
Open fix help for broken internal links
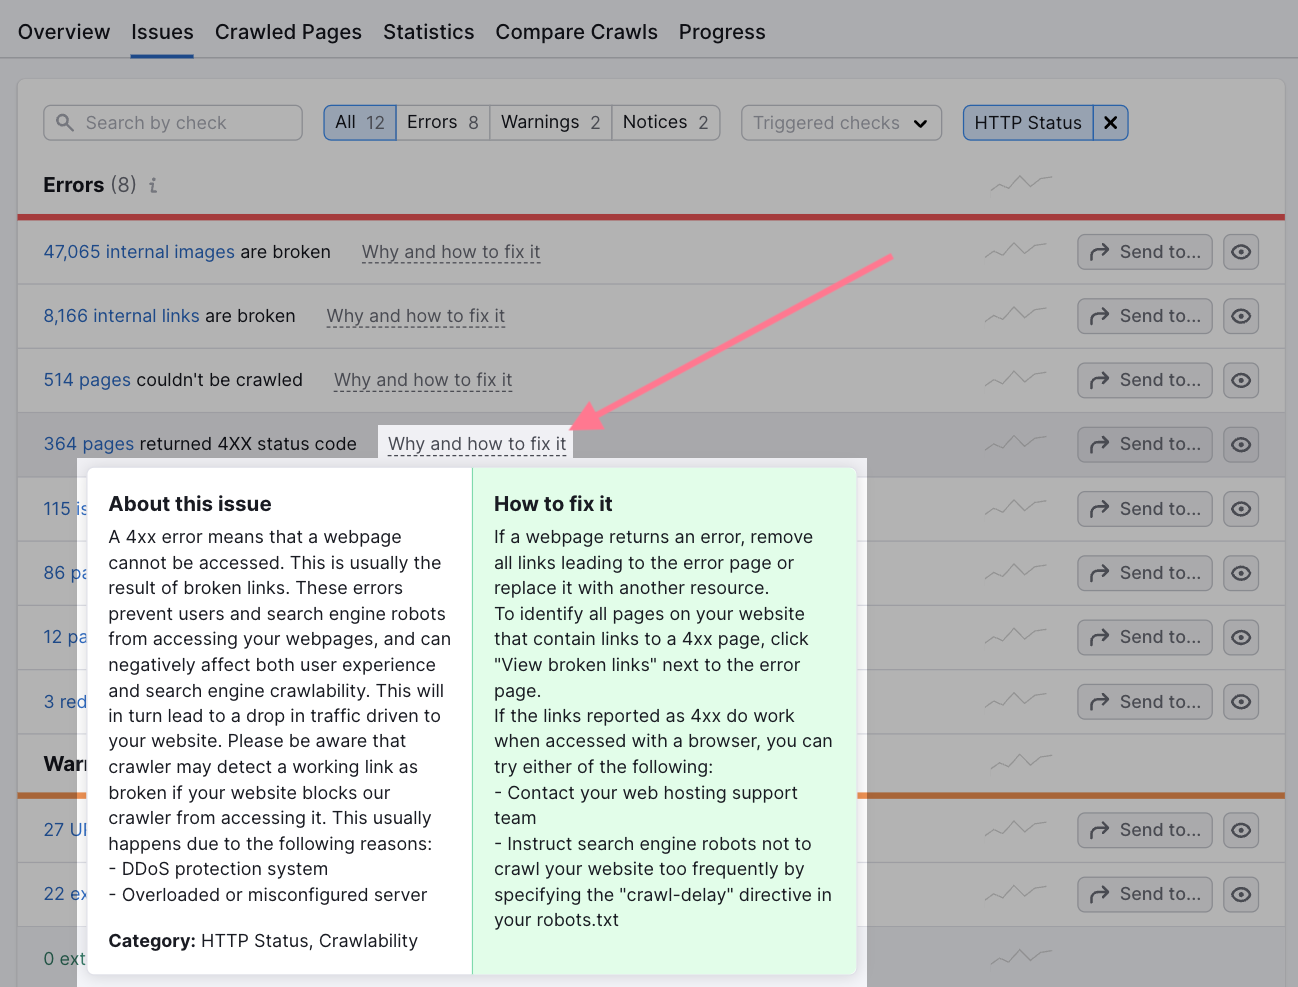click(x=416, y=316)
